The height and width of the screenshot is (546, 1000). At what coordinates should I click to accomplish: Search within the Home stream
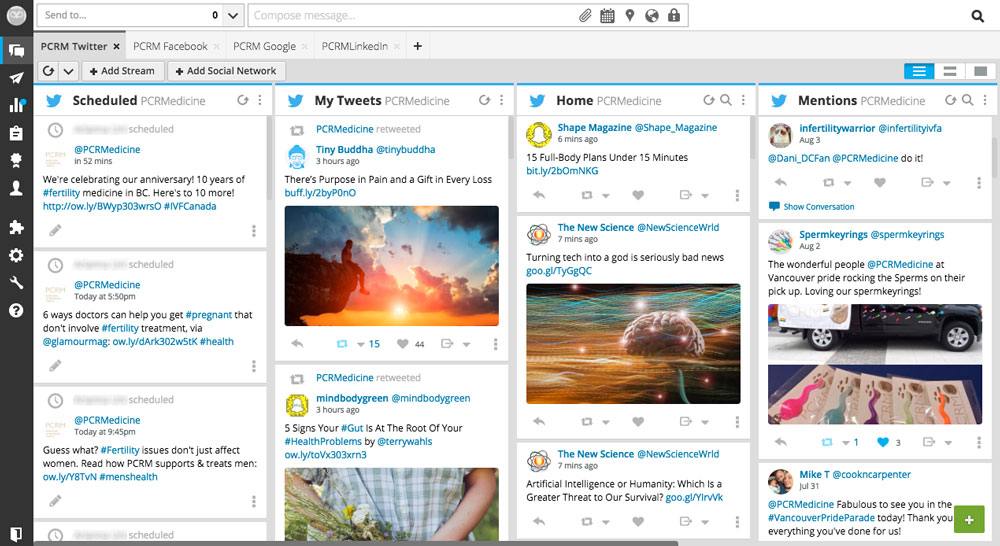726,100
